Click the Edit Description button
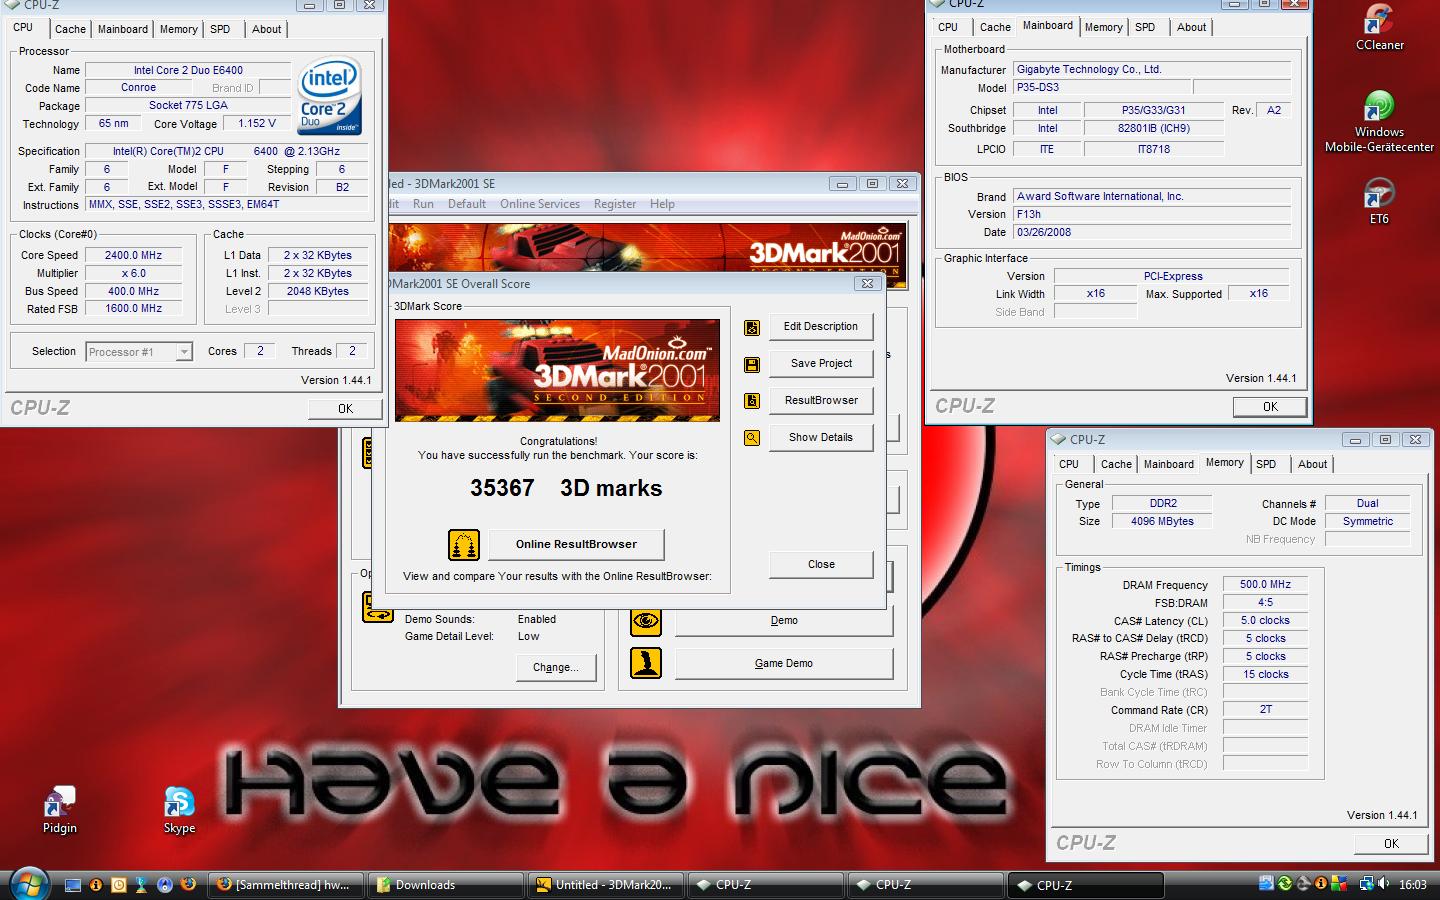The height and width of the screenshot is (900, 1440). 821,327
